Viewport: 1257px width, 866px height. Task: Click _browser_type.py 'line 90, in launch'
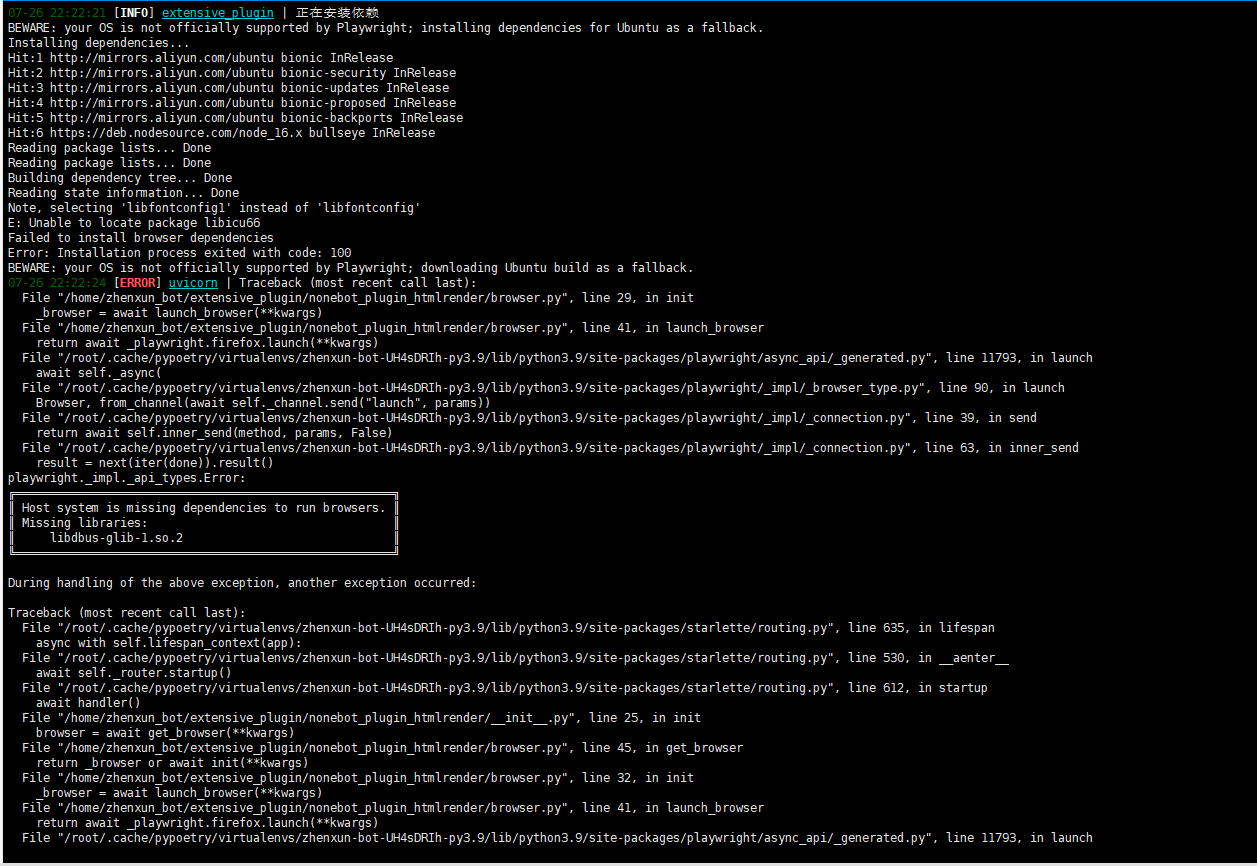click(543, 388)
